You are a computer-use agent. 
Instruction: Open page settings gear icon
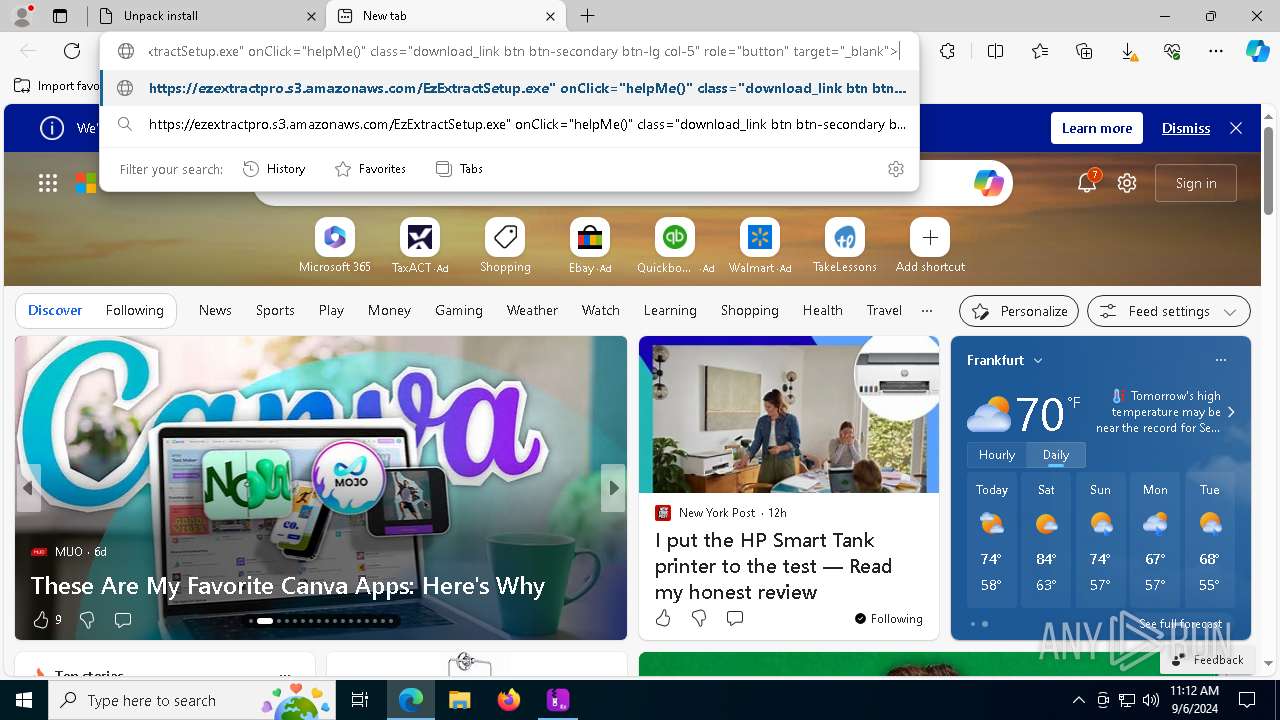tap(1127, 183)
